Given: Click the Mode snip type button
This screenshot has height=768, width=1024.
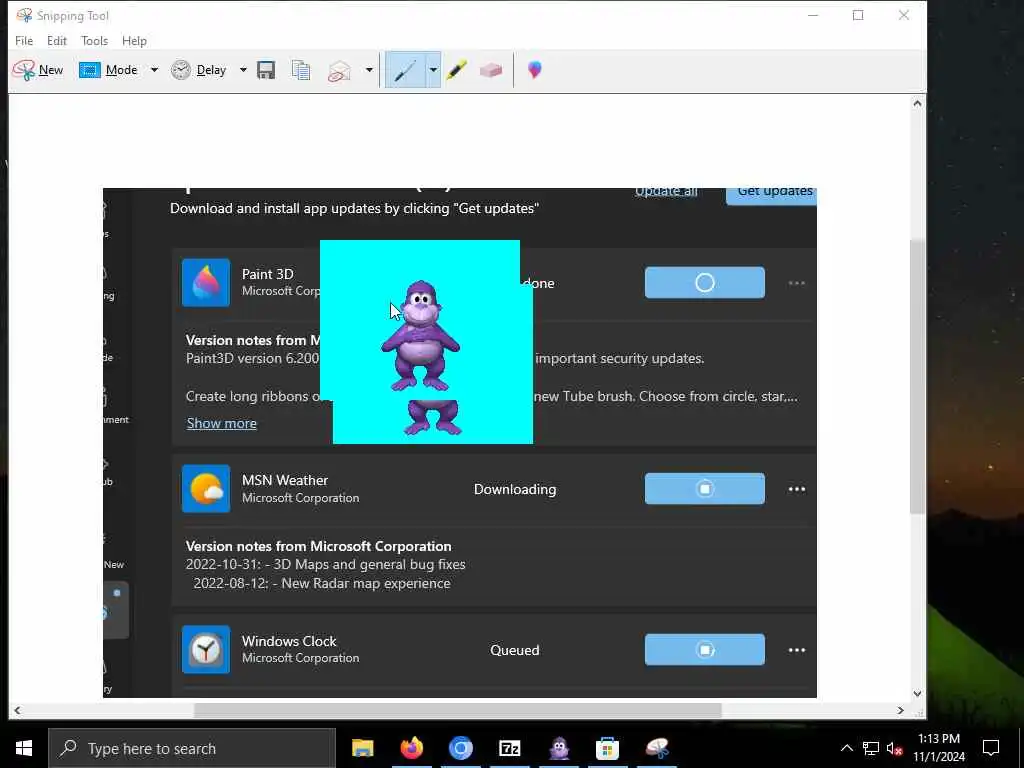Looking at the screenshot, I should 108,70.
